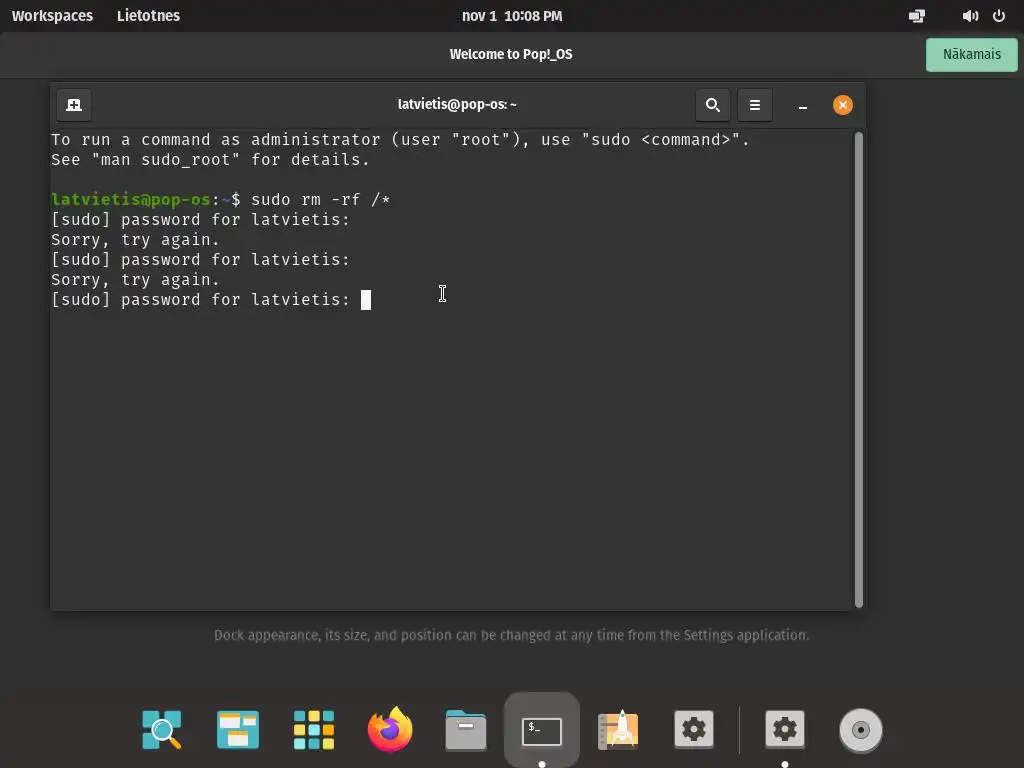Viewport: 1024px width, 768px height.
Task: Click 'See "man sudo_root" for details.' line
Action: click(x=210, y=160)
